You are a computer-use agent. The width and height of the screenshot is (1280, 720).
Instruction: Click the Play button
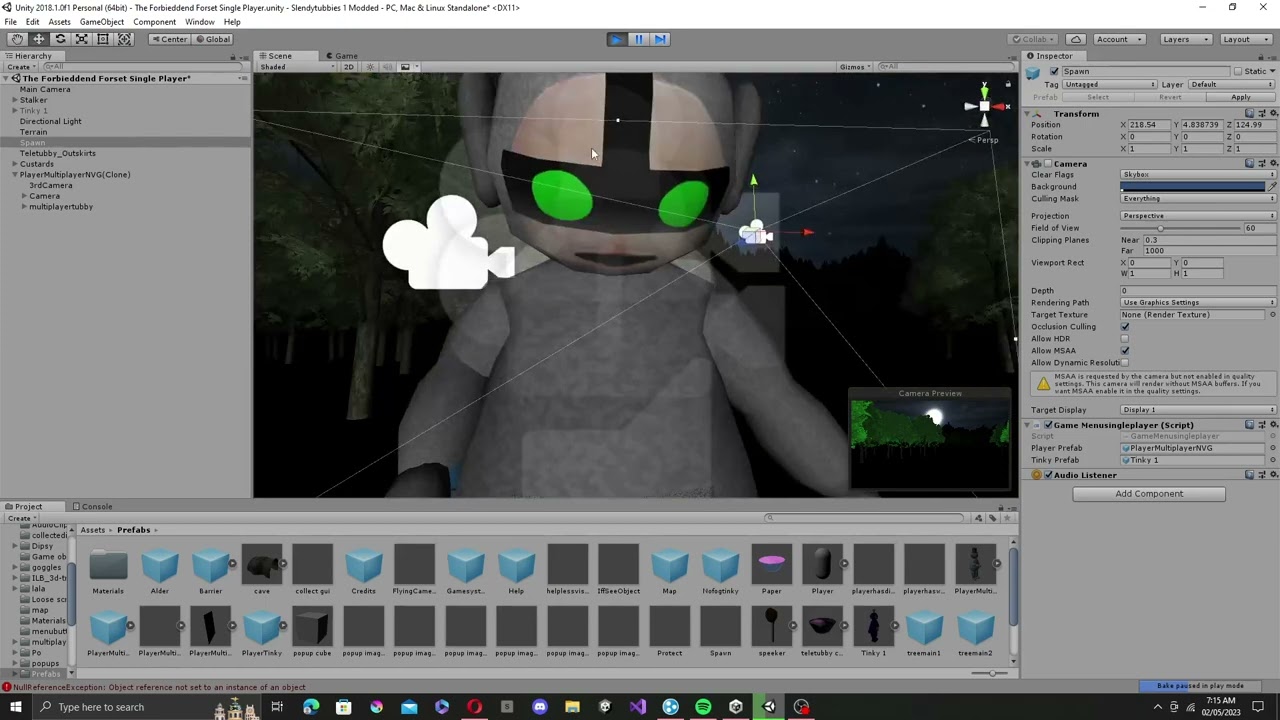click(x=616, y=39)
